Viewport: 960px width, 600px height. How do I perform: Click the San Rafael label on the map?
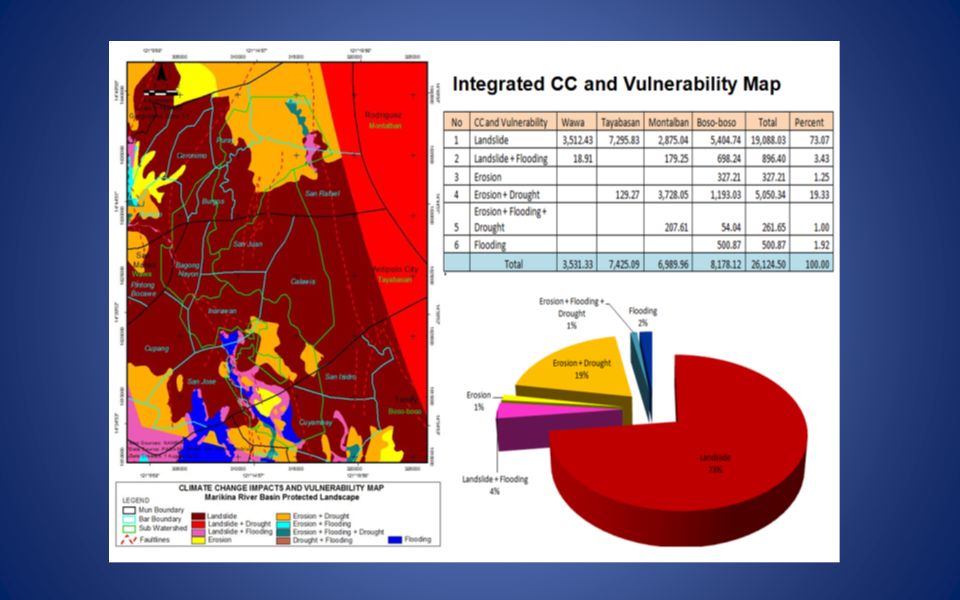coord(322,193)
